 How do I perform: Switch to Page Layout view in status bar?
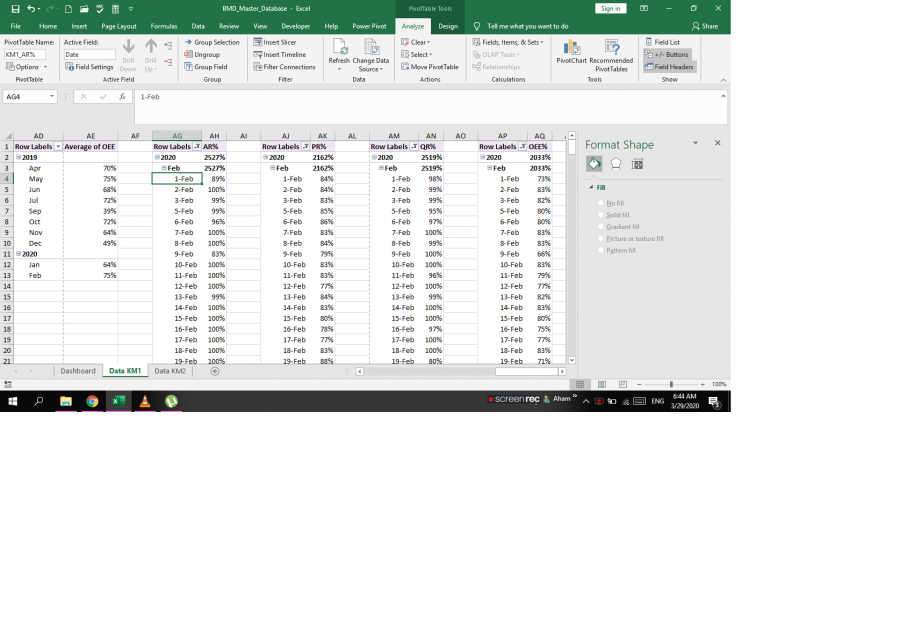(x=602, y=384)
